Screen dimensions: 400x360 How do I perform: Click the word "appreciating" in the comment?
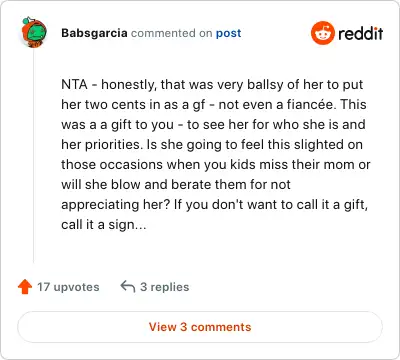click(x=100, y=205)
